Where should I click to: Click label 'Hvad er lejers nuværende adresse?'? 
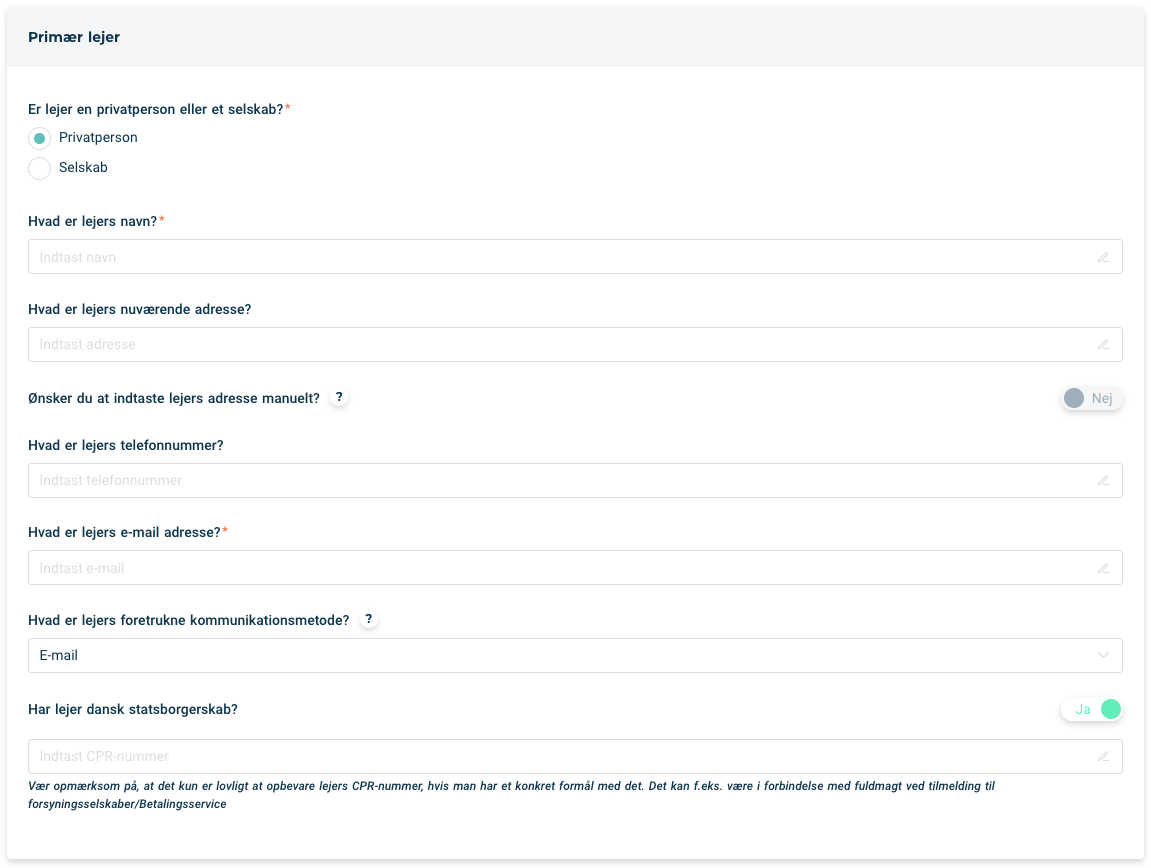[x=139, y=309]
